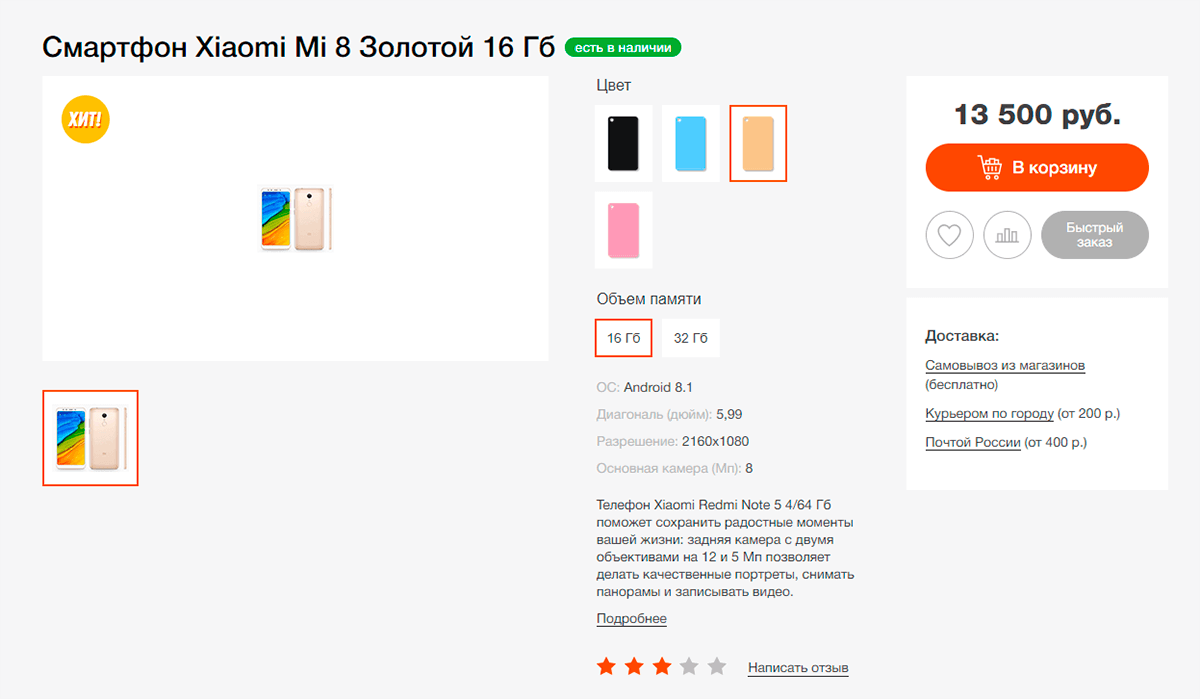Click the shopping cart icon in orange button
Image resolution: width=1200 pixels, height=699 pixels.
click(x=990, y=168)
